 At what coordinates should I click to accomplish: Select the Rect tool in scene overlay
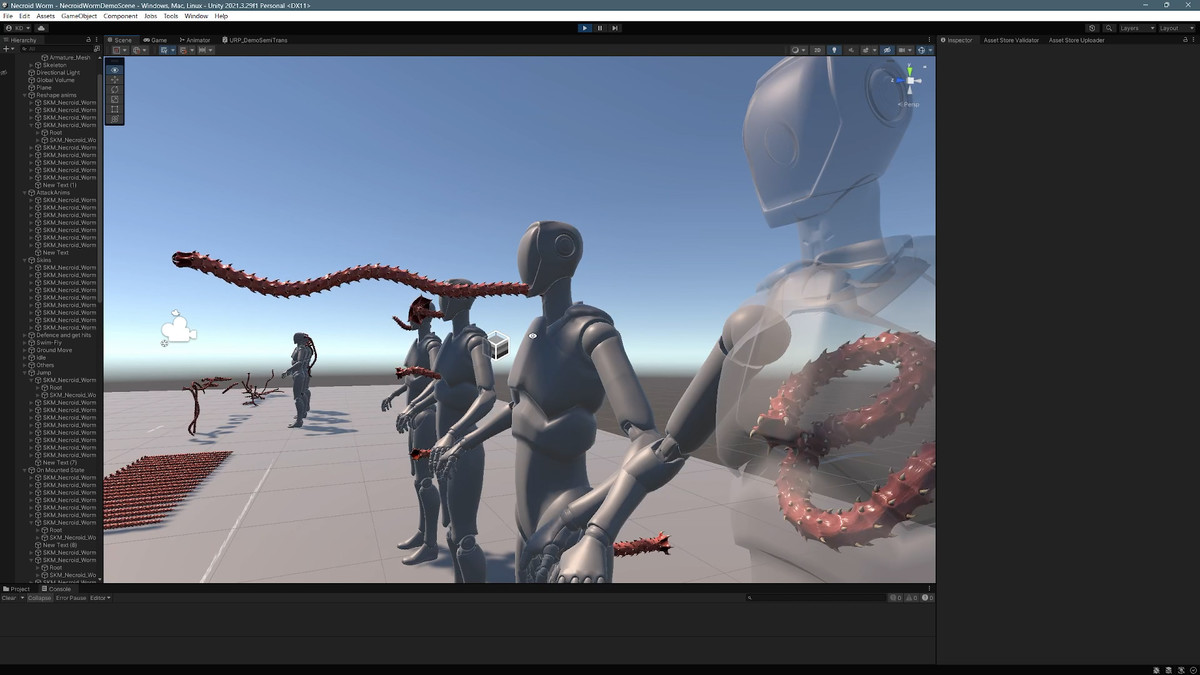tap(115, 109)
